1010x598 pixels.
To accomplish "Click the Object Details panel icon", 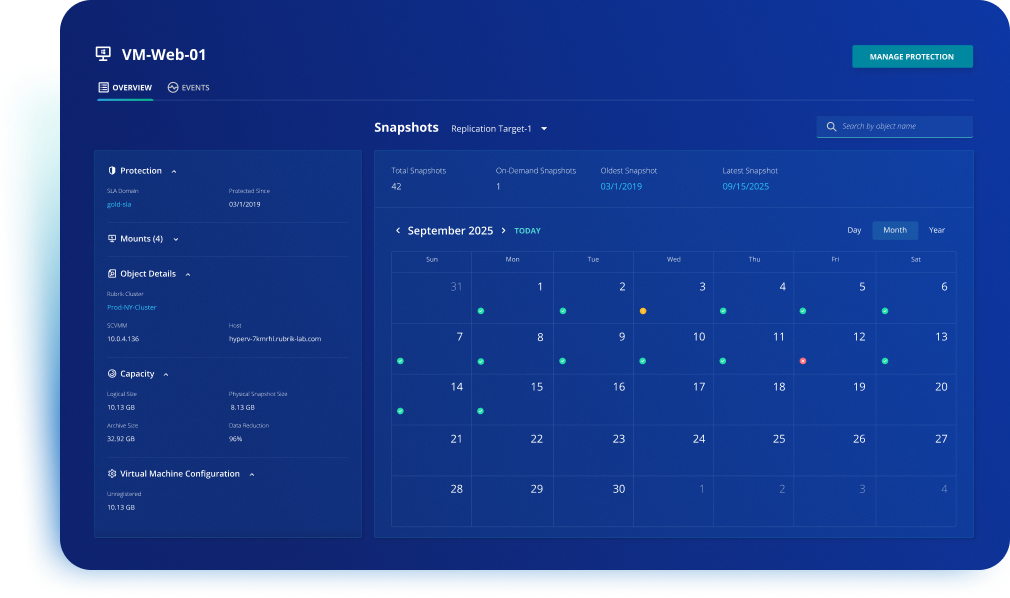I will [111, 273].
